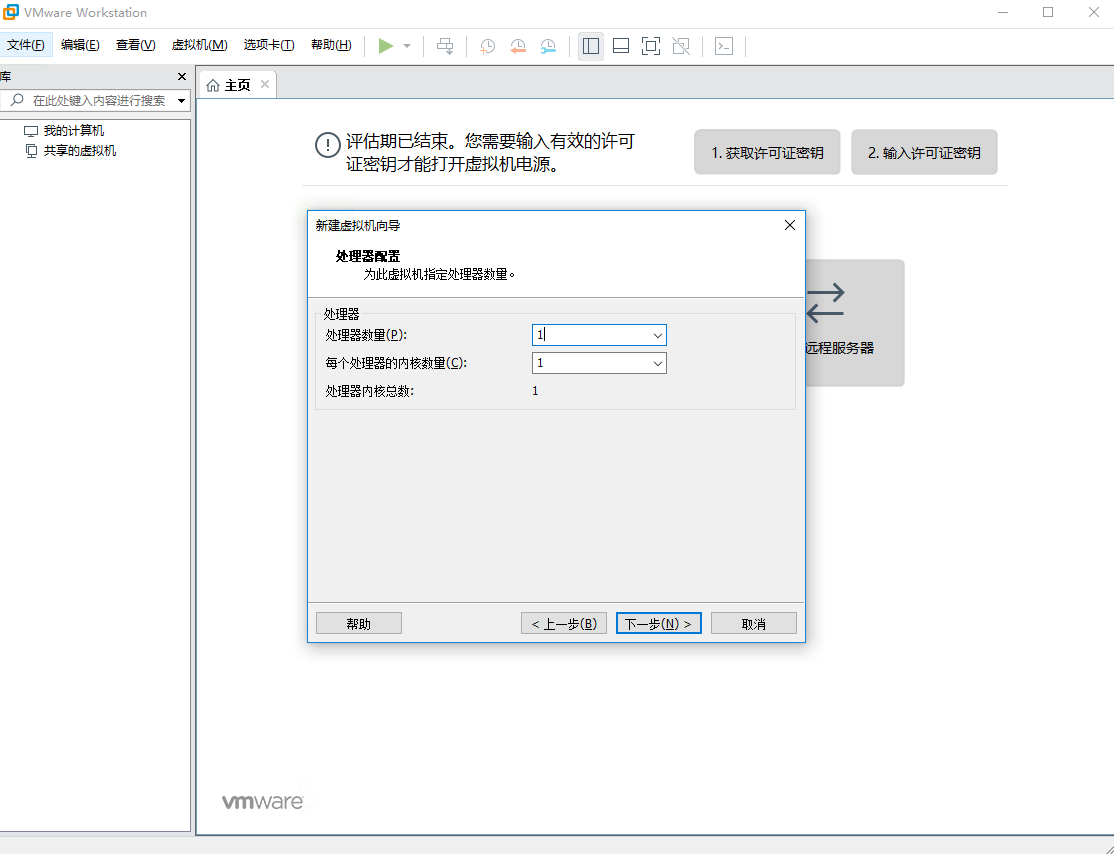Image resolution: width=1114 pixels, height=854 pixels.
Task: Go back with the 上一步(B) button
Action: point(564,624)
